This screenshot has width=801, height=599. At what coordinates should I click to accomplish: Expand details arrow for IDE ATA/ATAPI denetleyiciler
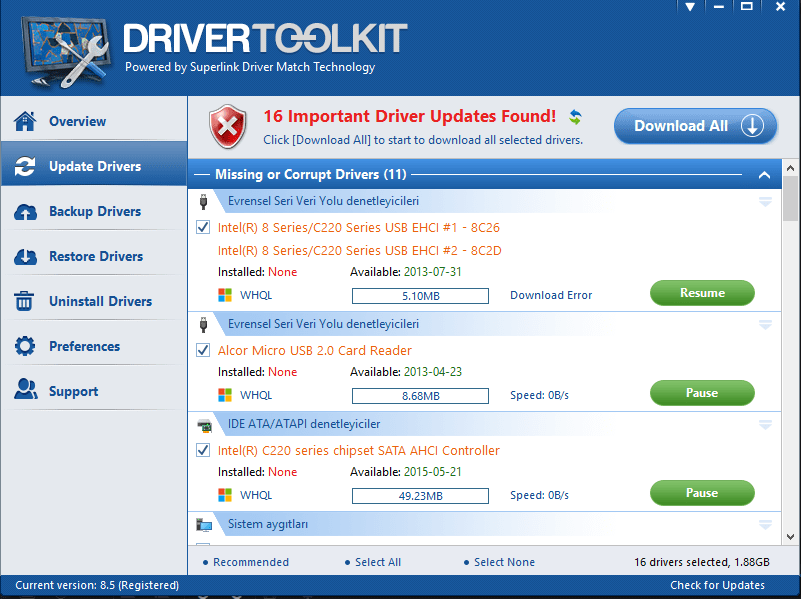click(765, 425)
